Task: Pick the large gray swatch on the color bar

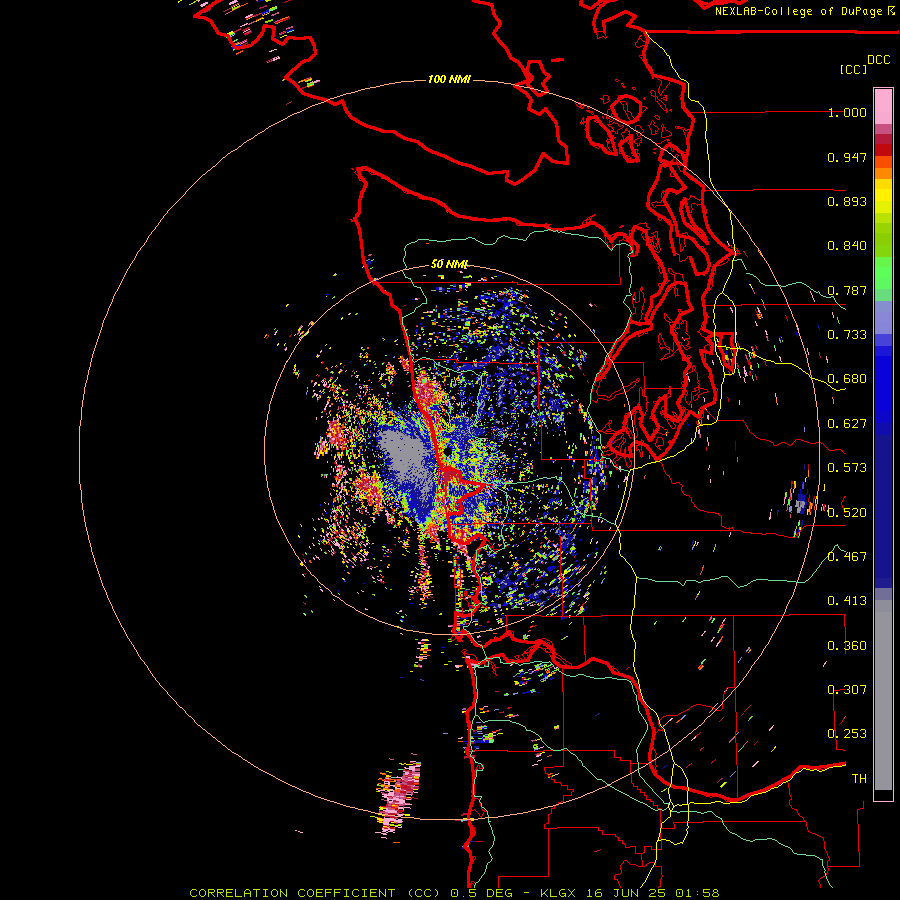Action: click(x=883, y=695)
